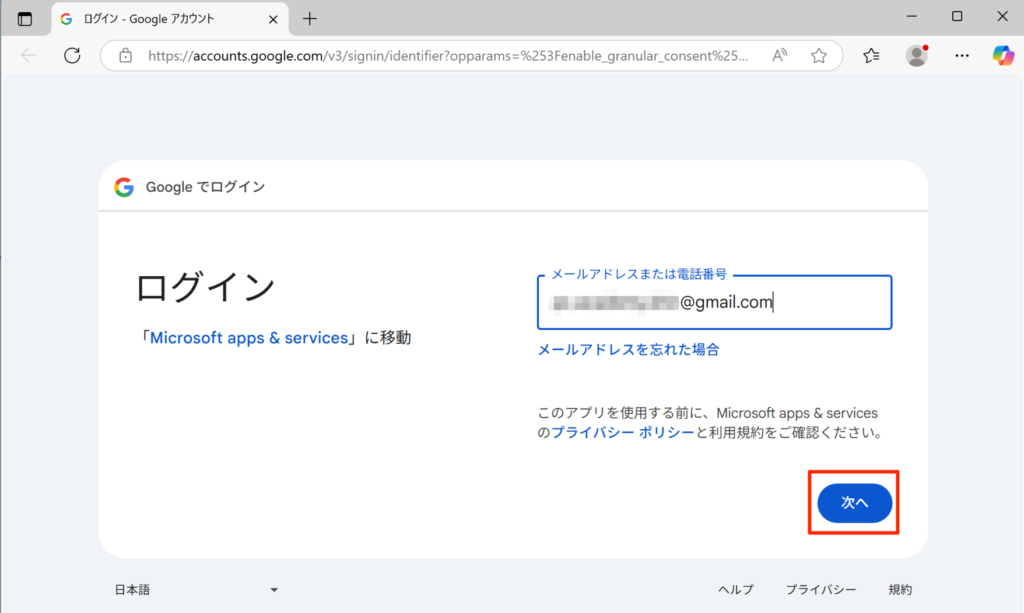Minimize the browser window
The image size is (1024, 613).
tap(912, 16)
